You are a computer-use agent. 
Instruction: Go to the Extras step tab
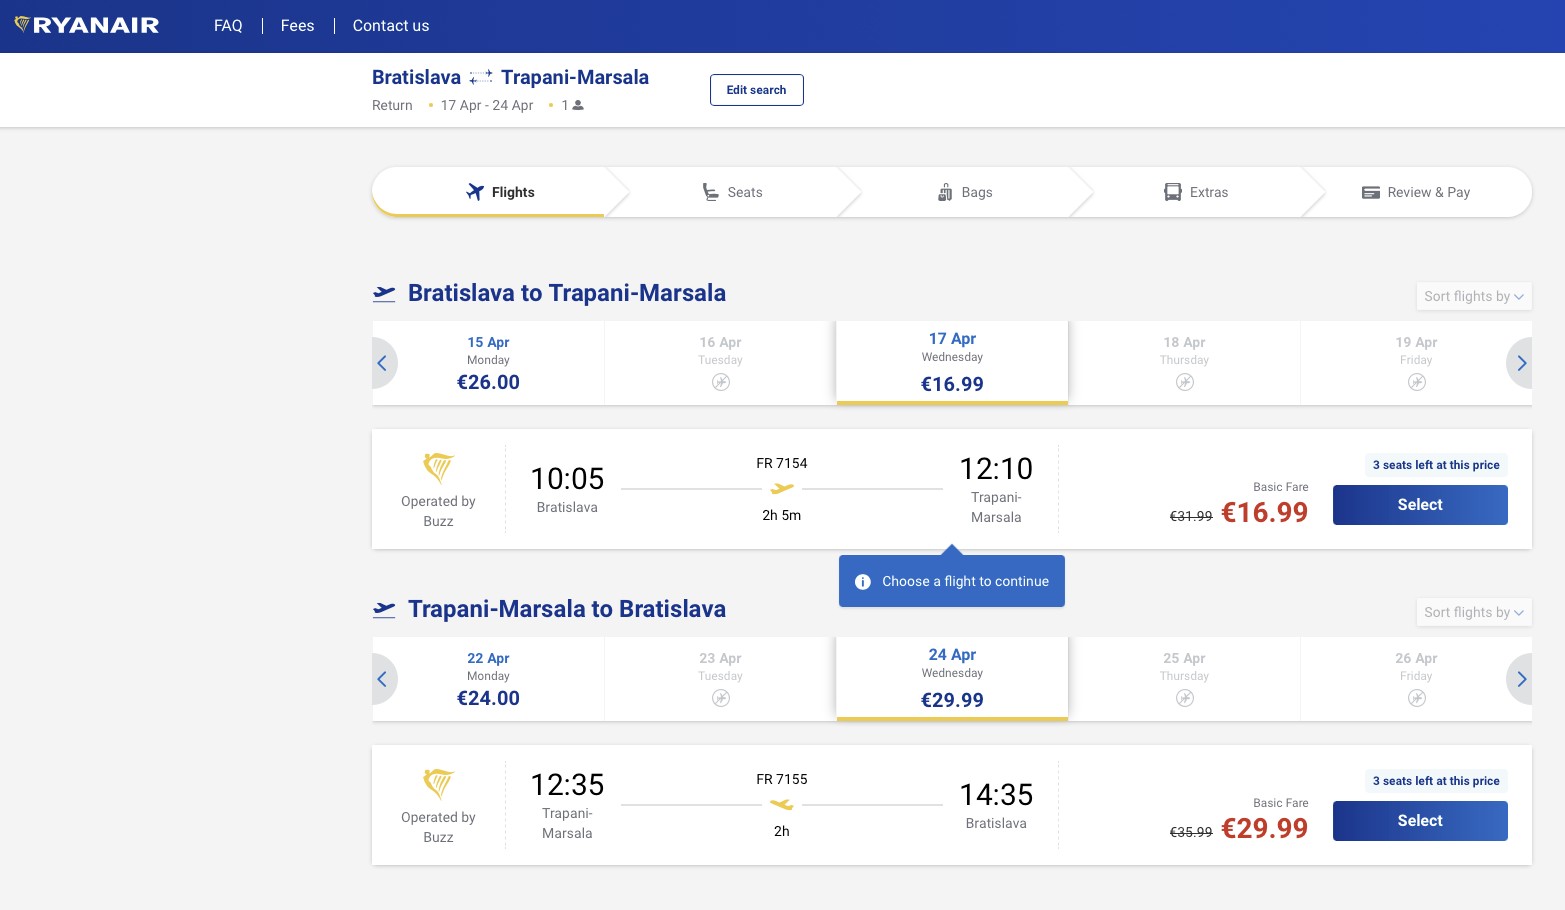(1196, 192)
